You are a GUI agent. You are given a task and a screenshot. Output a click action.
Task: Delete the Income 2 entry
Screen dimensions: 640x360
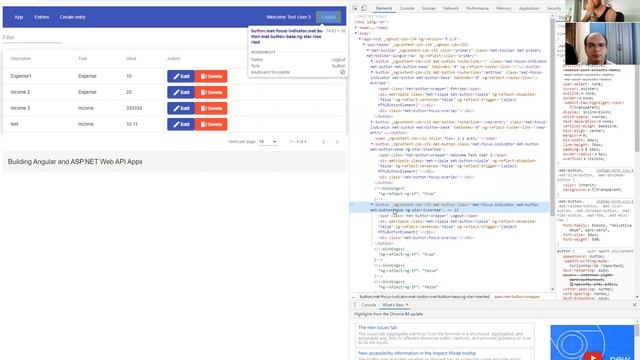211,92
